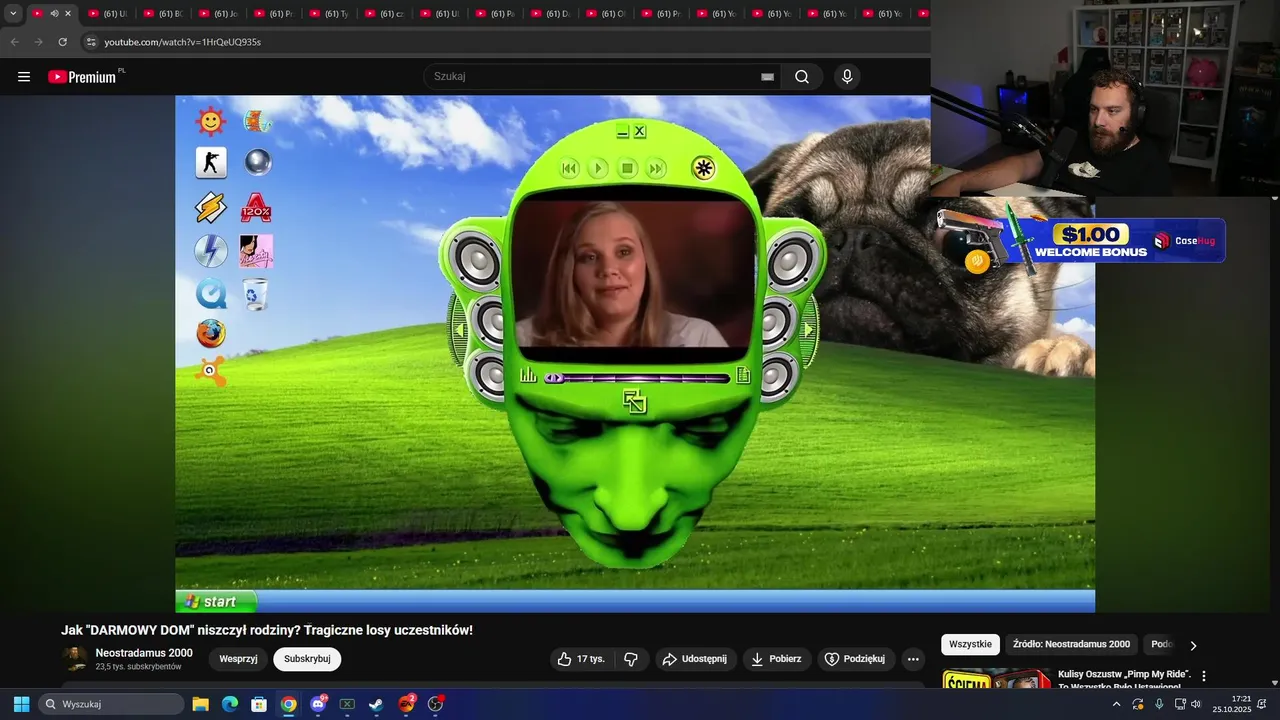Open Discord from the taskbar

coord(318,704)
